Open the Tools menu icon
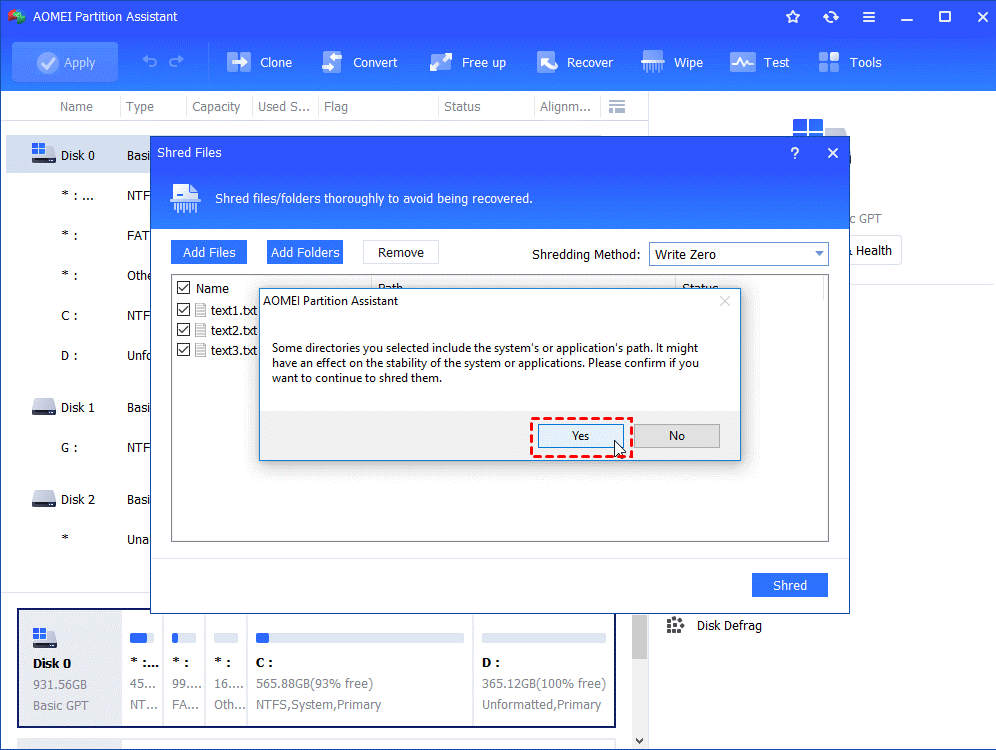 coord(829,62)
